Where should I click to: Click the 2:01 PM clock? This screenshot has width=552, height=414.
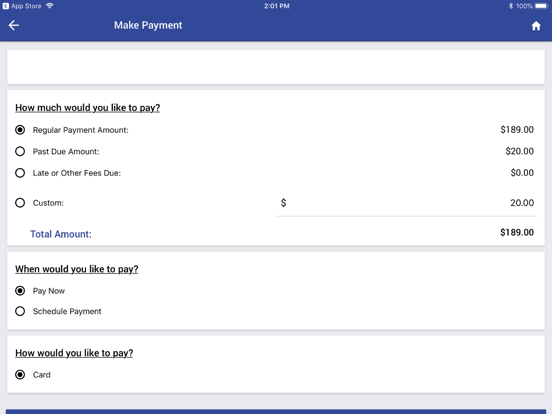tap(277, 6)
